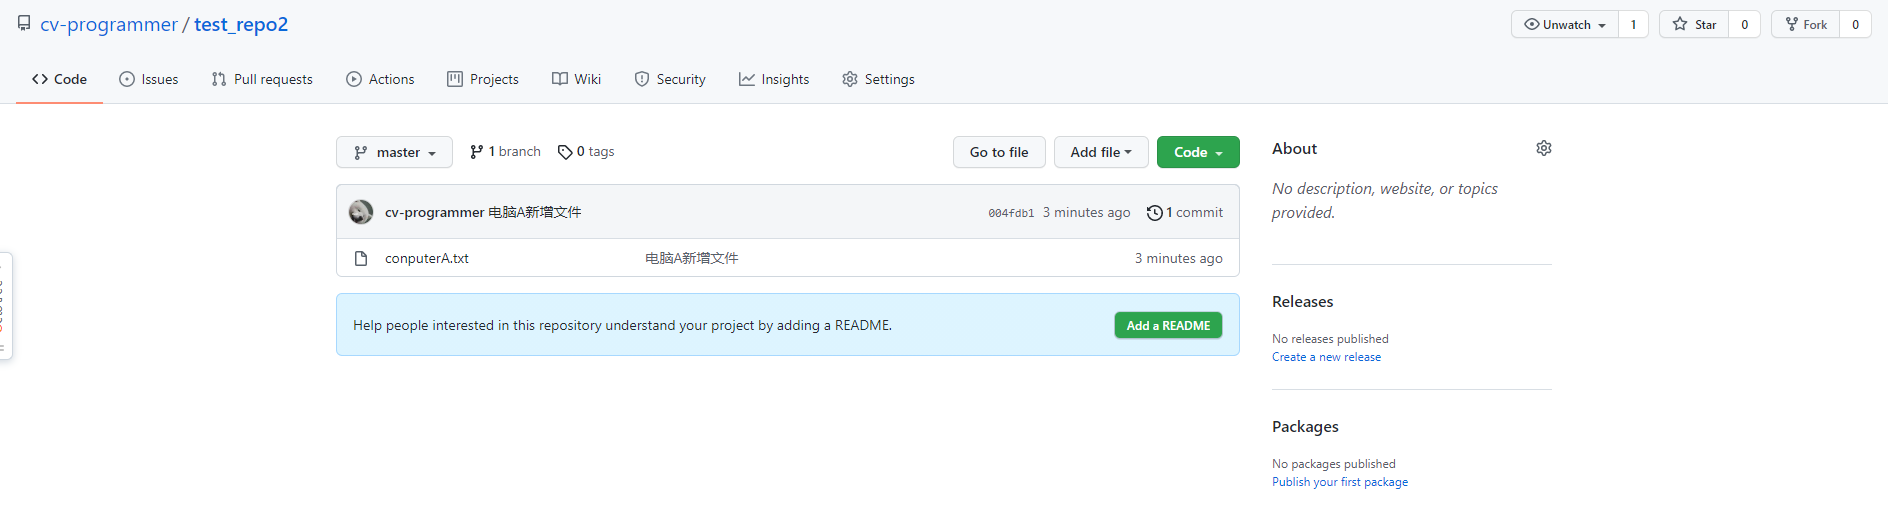Open the commit history clock icon
The width and height of the screenshot is (1888, 522).
[1154, 213]
